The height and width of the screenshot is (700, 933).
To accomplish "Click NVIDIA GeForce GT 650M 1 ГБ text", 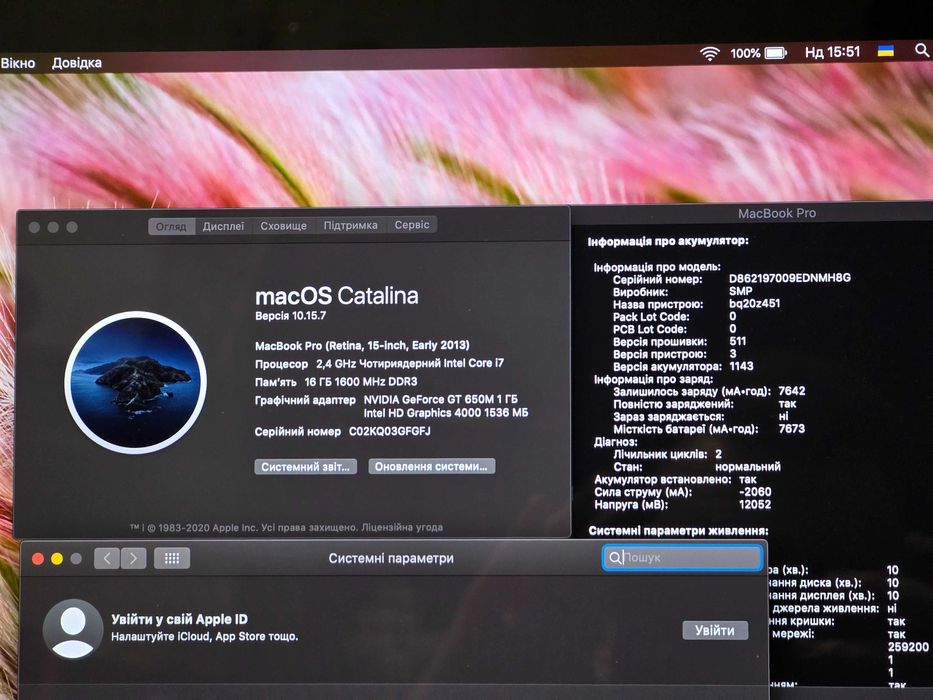I will [x=441, y=399].
